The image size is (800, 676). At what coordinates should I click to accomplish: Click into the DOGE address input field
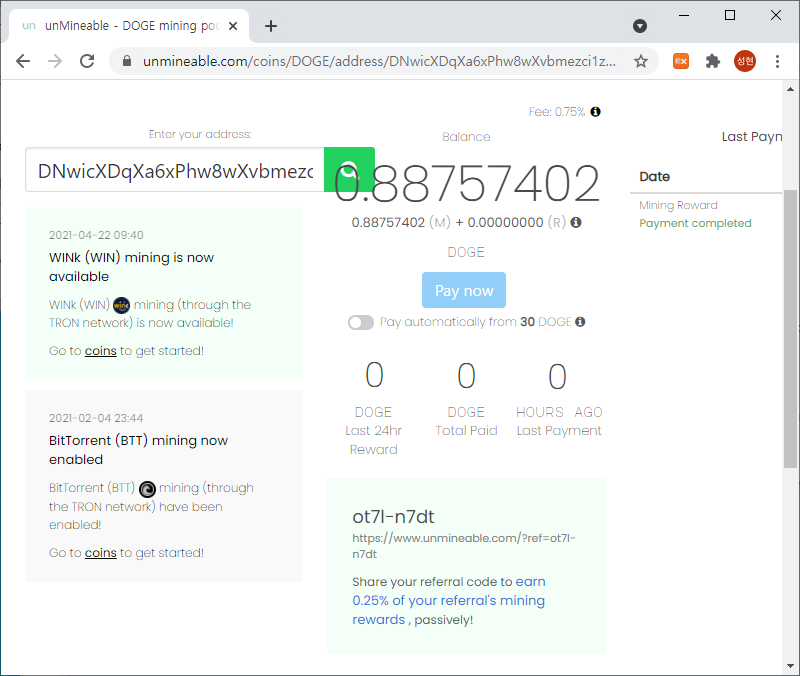[x=174, y=169]
